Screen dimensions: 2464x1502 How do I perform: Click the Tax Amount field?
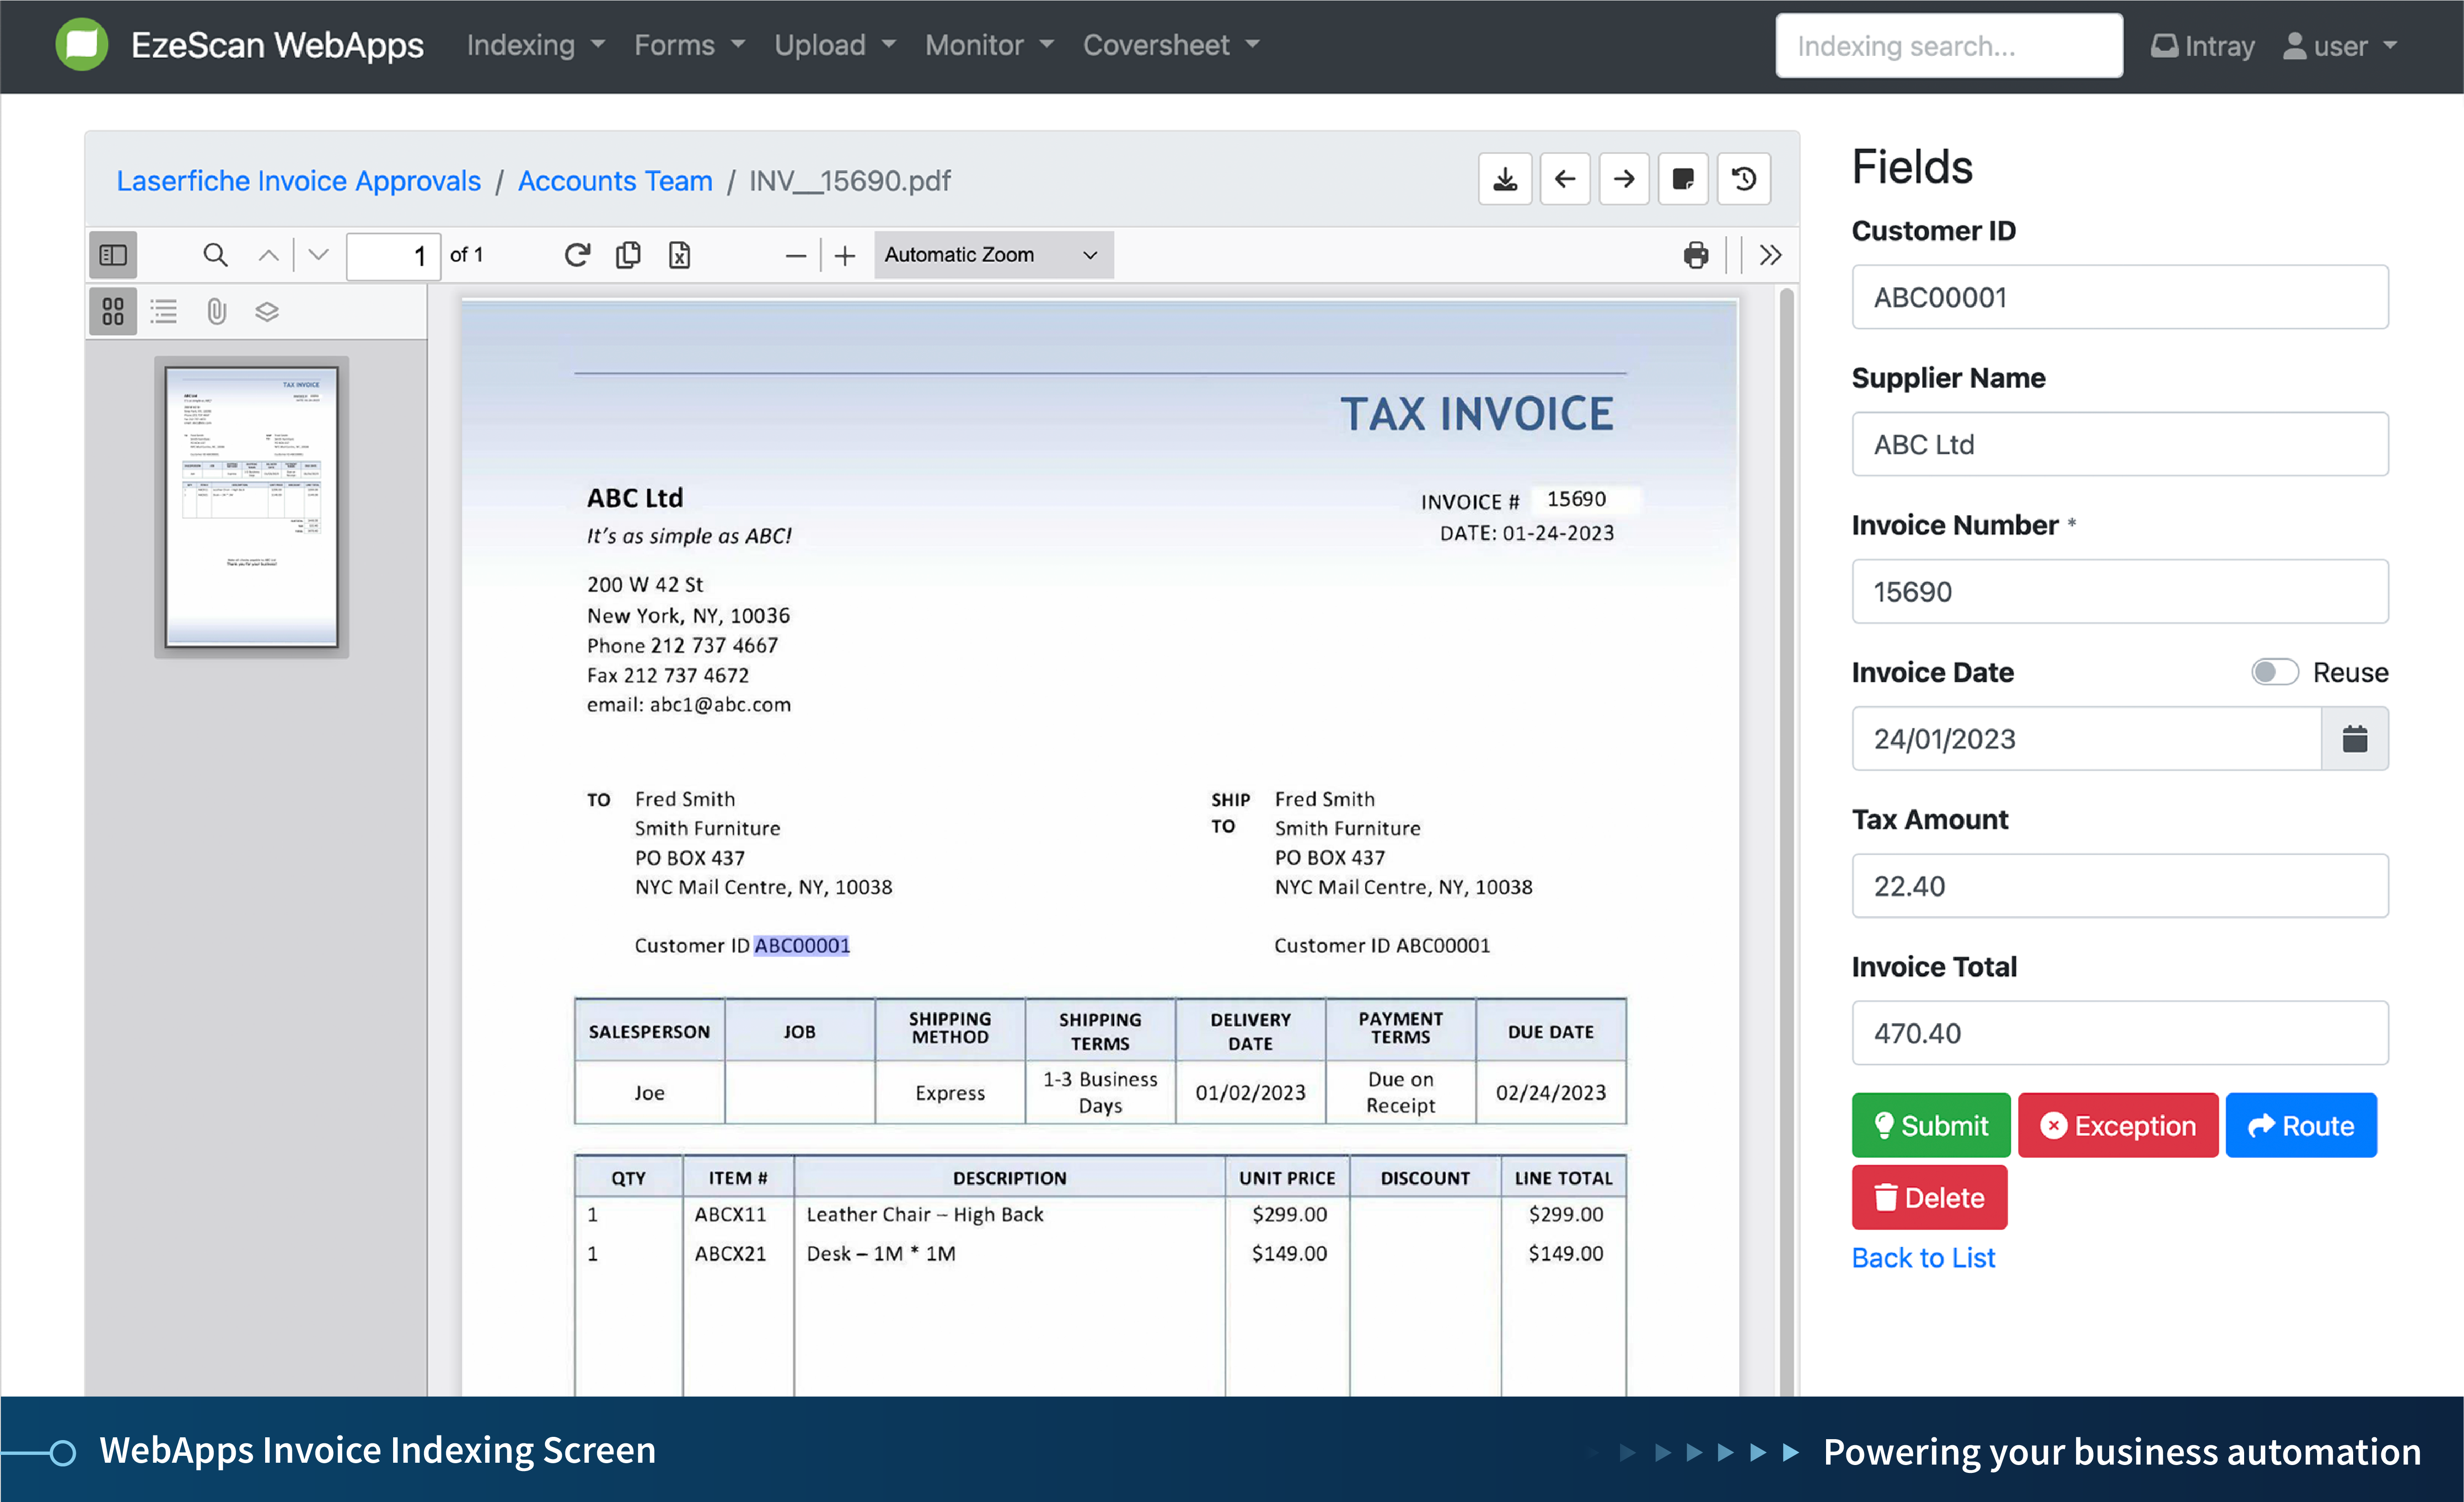coord(2120,886)
